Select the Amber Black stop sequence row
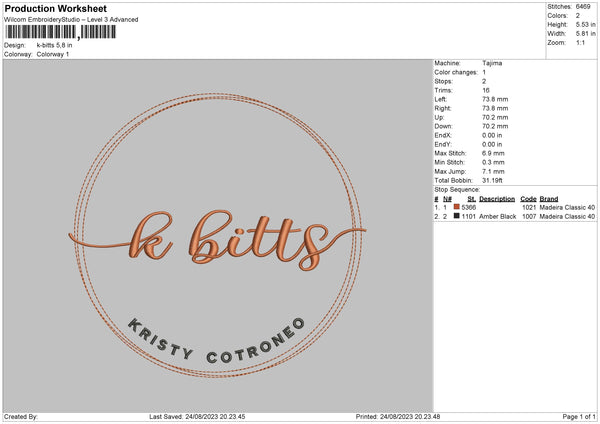This screenshot has height=424, width=600. (x=515, y=216)
